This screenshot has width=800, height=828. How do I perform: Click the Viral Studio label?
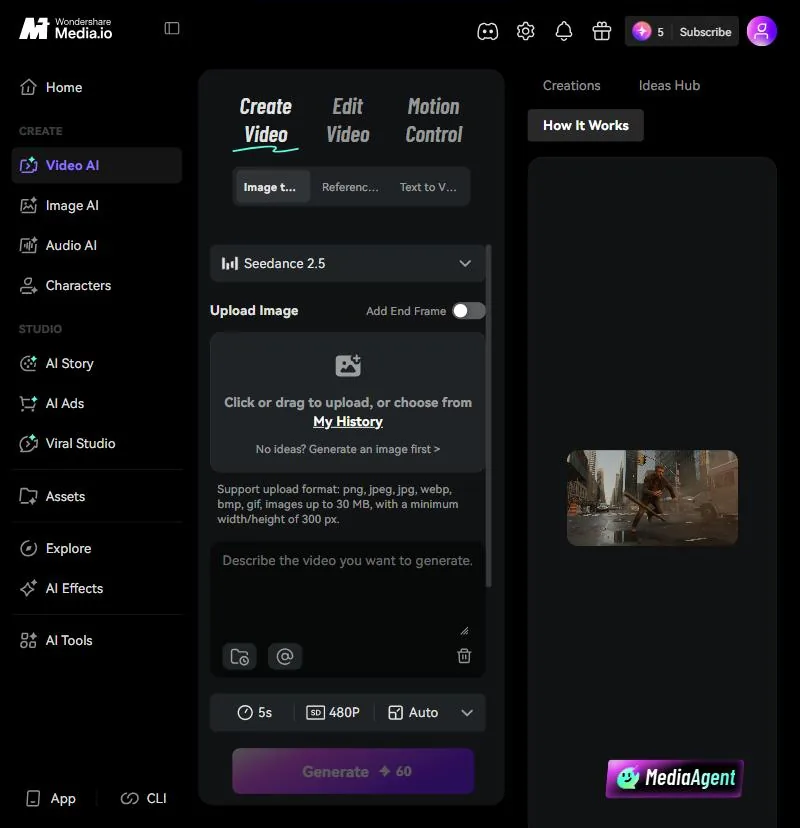pyautogui.click(x=80, y=444)
